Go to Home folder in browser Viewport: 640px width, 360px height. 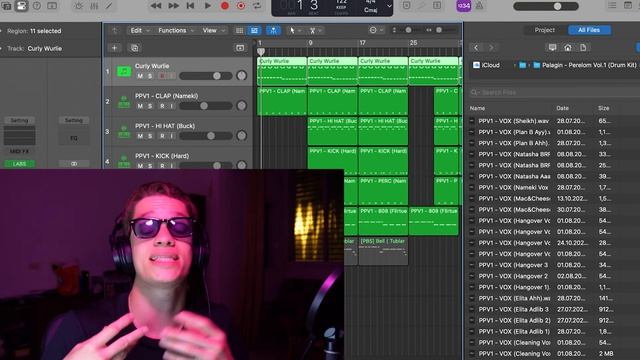[x=568, y=48]
